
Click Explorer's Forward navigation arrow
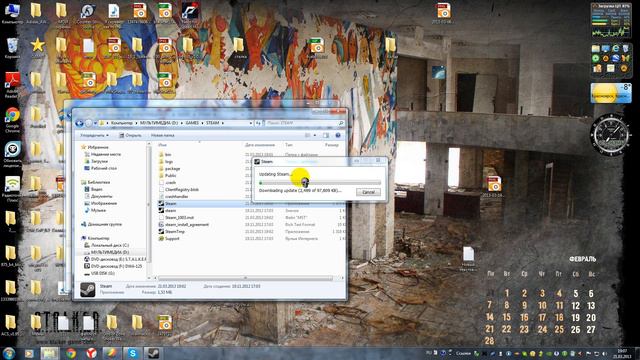(x=89, y=123)
